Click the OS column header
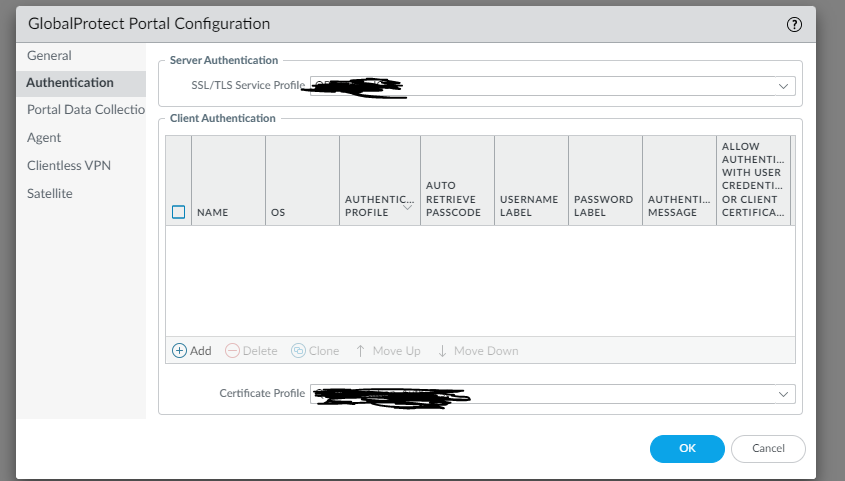 tap(302, 181)
